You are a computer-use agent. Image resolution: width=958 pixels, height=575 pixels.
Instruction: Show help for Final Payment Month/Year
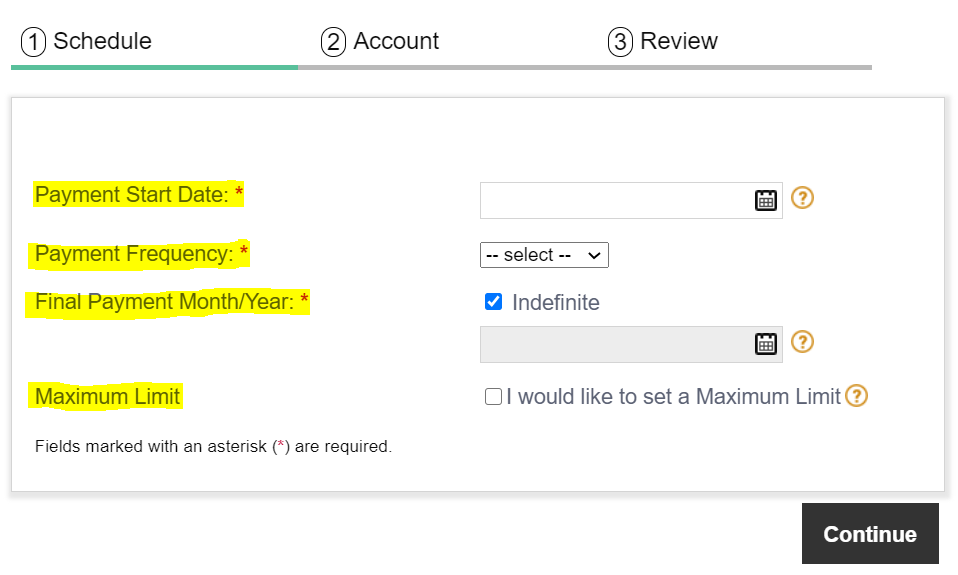coord(802,342)
